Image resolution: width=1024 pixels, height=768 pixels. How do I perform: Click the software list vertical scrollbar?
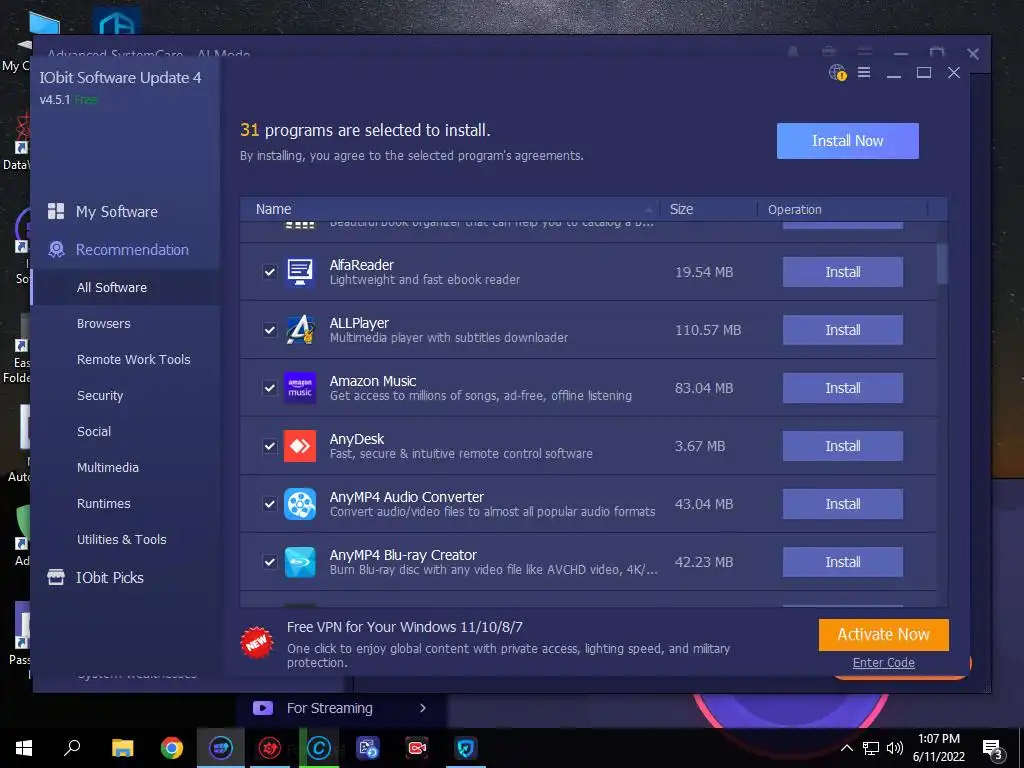point(942,264)
